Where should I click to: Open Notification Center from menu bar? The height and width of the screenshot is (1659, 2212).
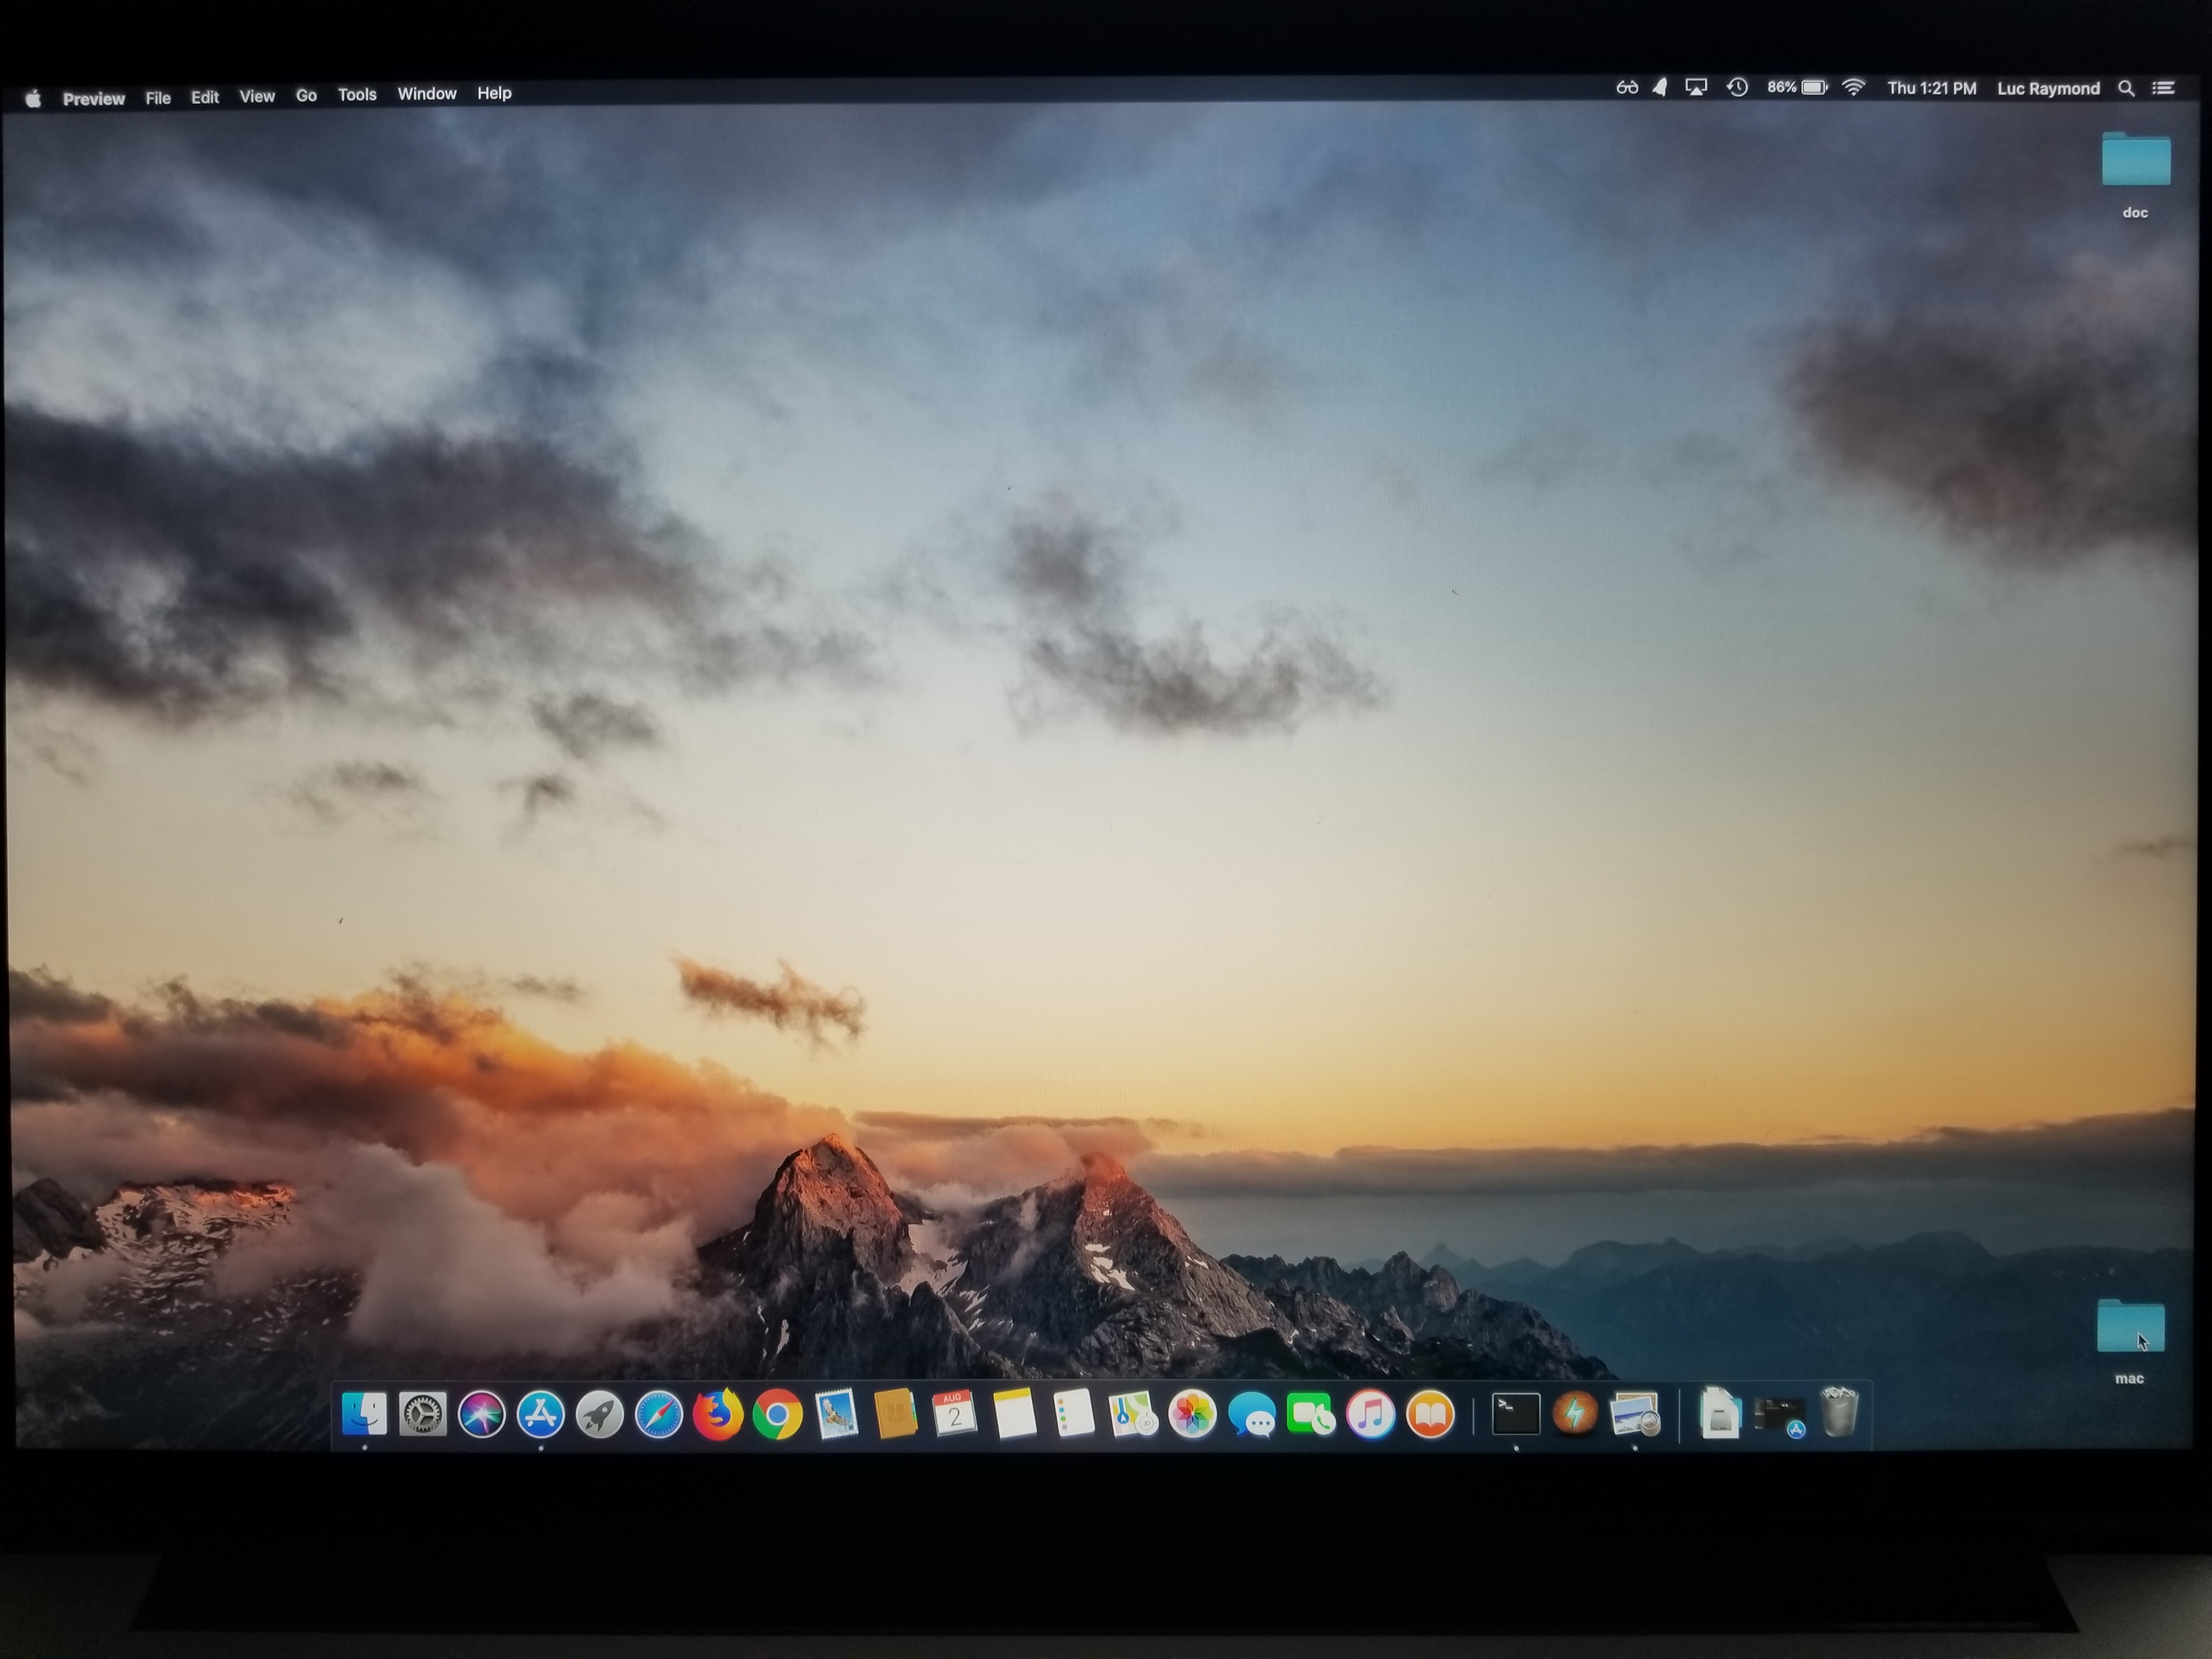[x=2164, y=89]
